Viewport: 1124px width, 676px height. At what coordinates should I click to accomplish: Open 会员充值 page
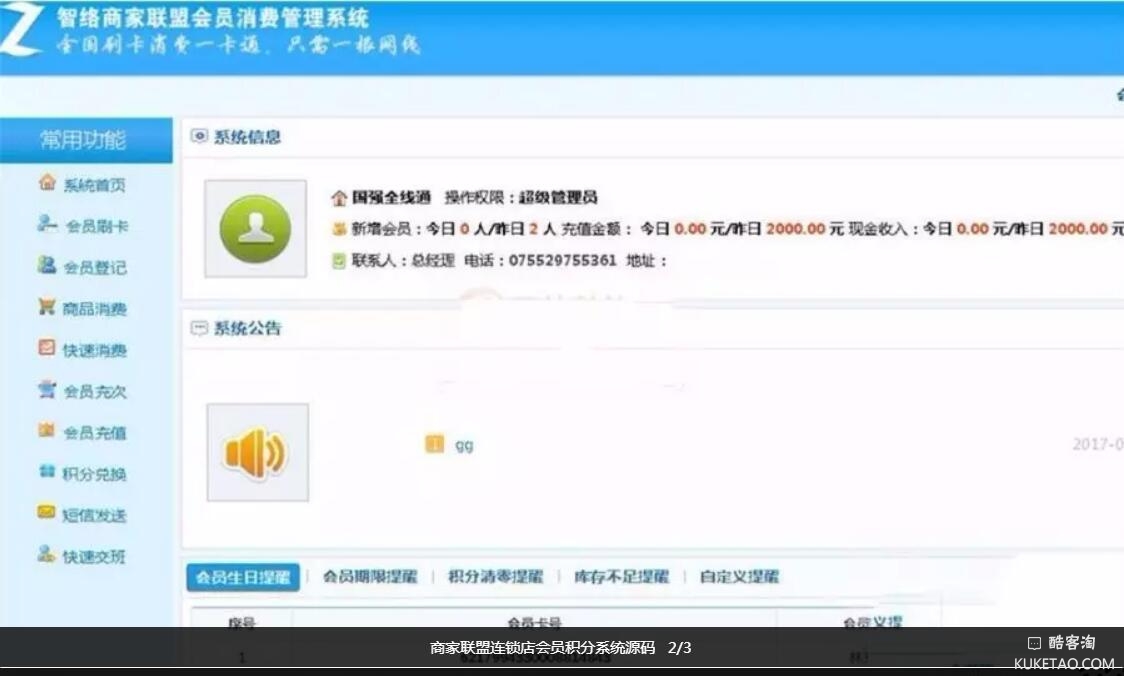(x=95, y=433)
